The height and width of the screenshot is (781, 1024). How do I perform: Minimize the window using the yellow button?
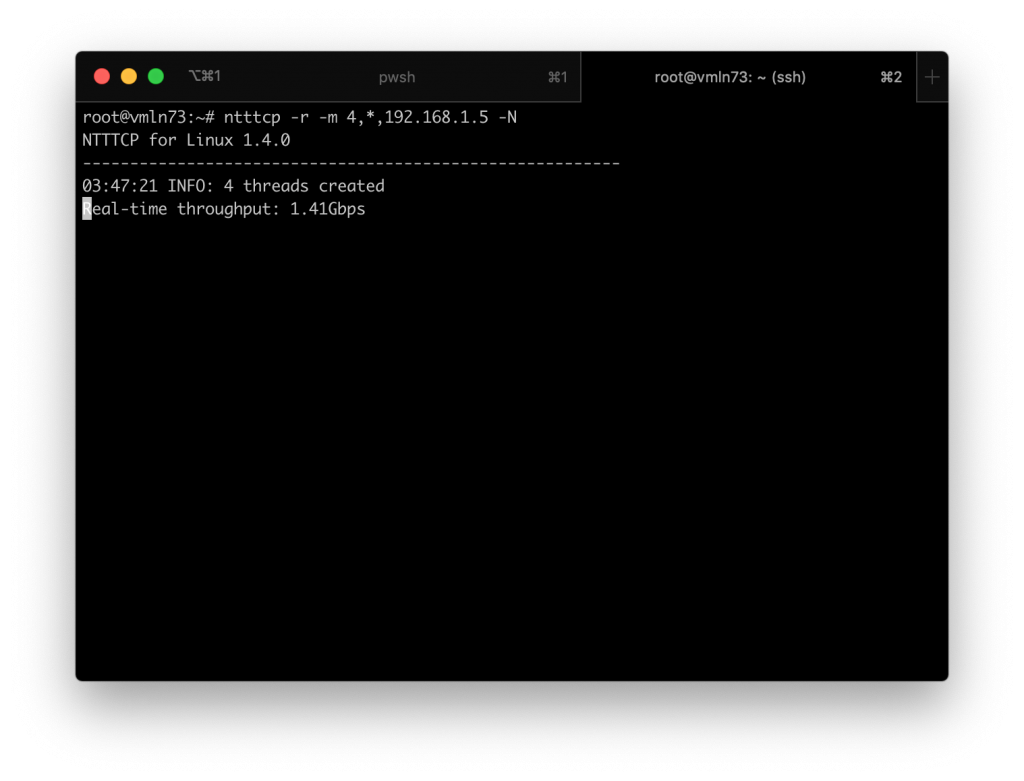click(x=128, y=77)
